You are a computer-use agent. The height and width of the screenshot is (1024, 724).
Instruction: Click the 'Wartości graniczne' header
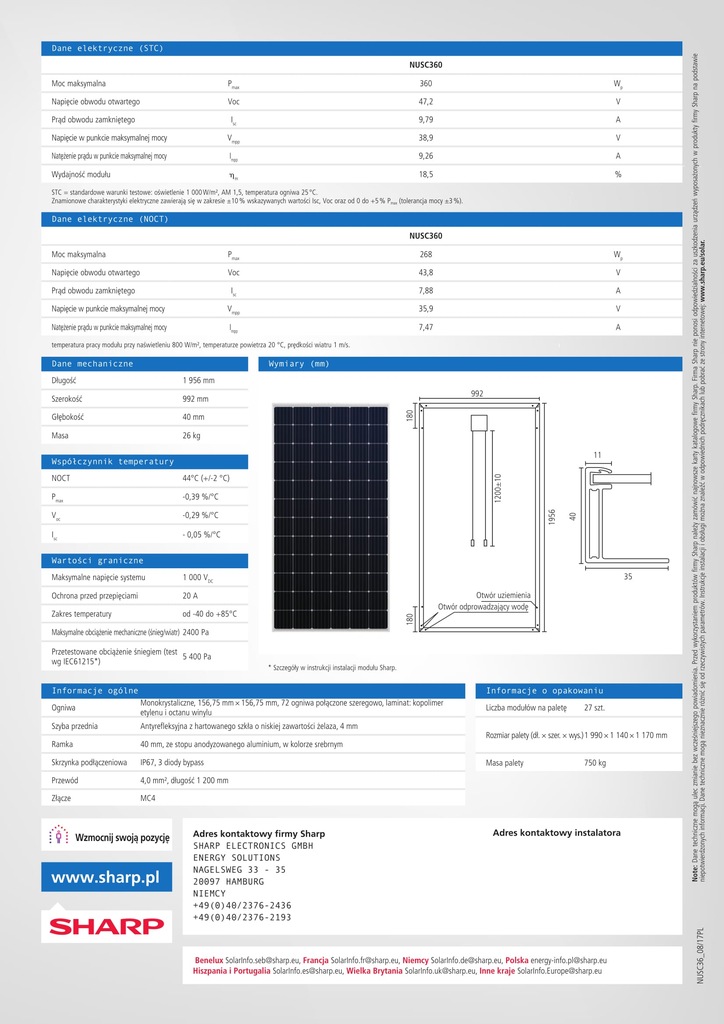click(145, 561)
